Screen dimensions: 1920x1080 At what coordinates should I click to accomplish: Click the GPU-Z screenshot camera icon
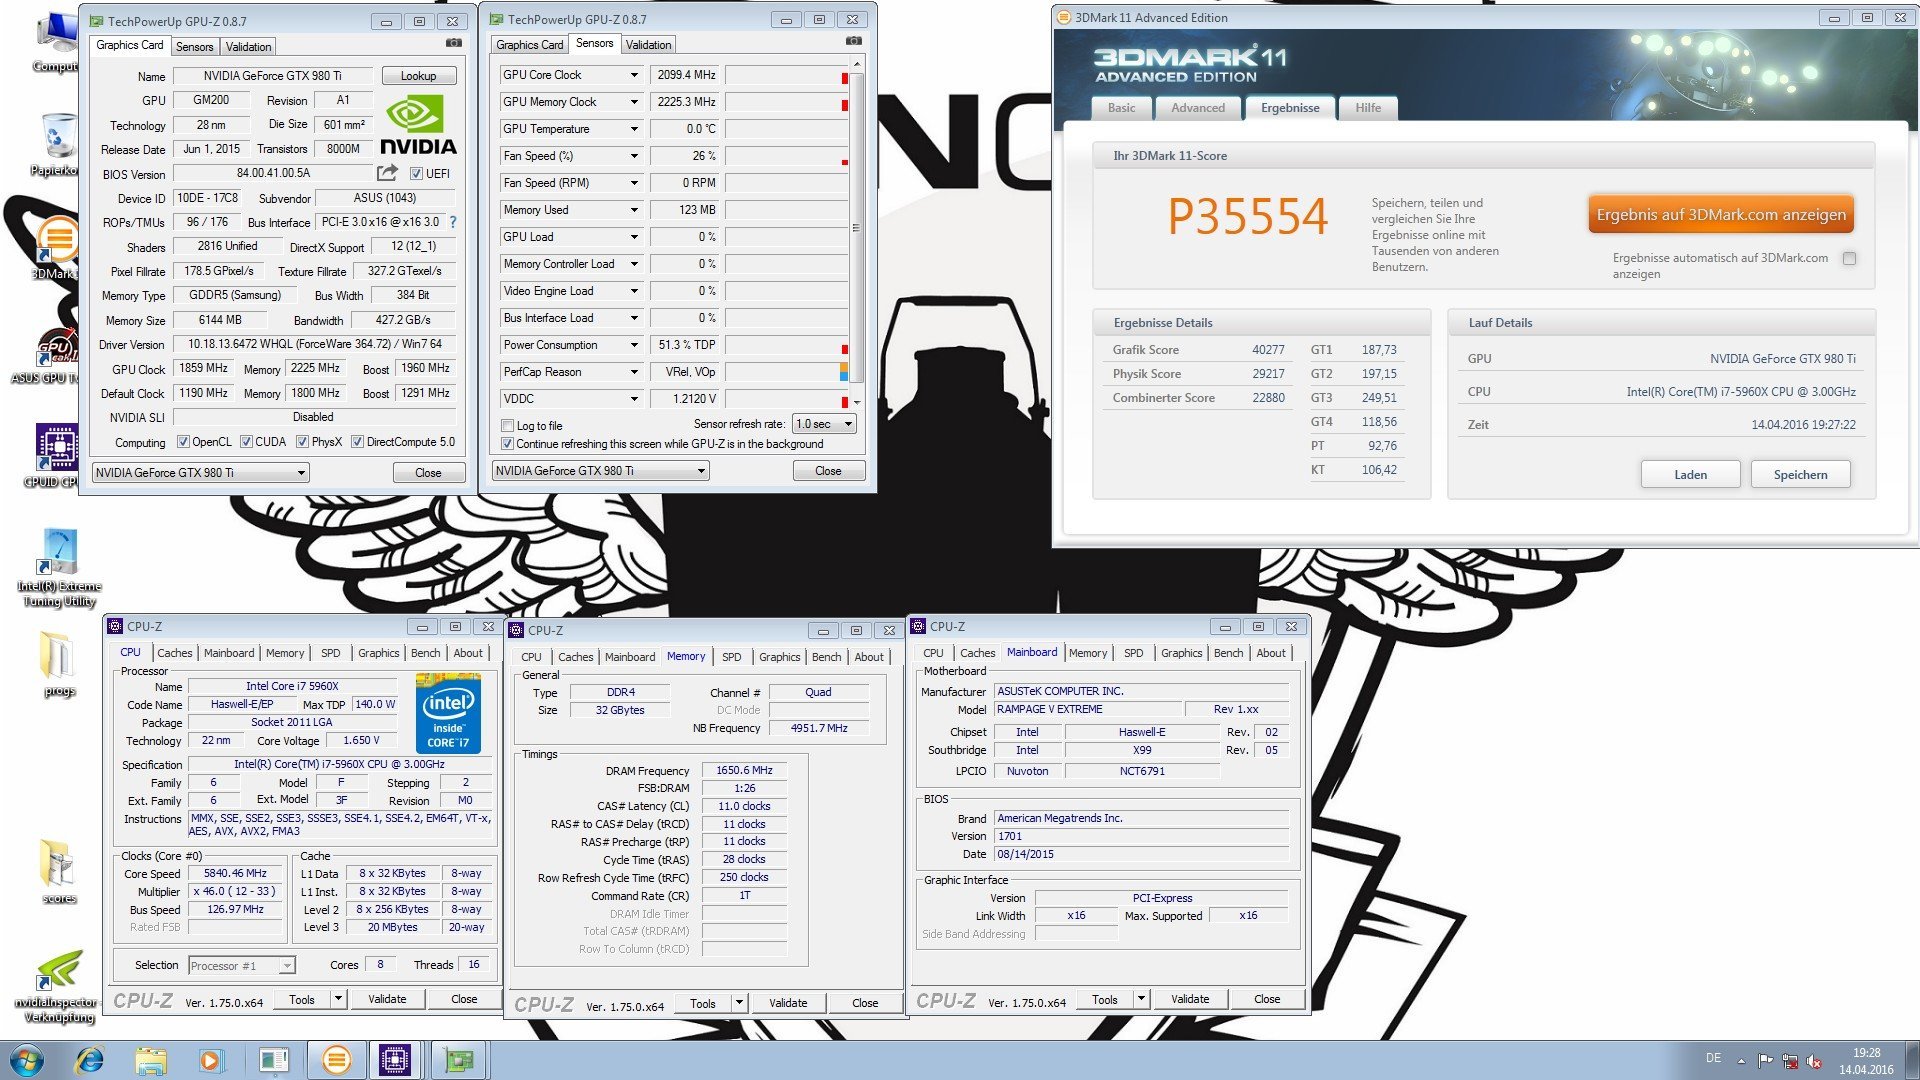tap(453, 43)
